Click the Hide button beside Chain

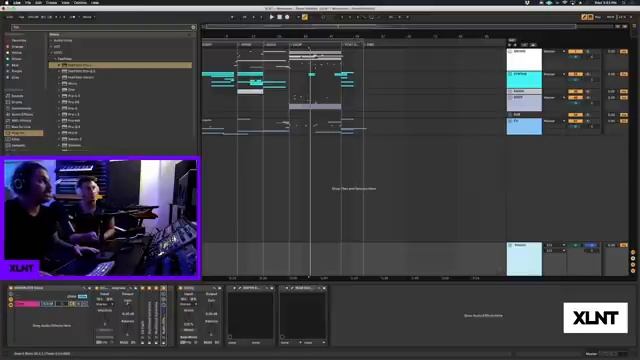pyautogui.click(x=82, y=296)
